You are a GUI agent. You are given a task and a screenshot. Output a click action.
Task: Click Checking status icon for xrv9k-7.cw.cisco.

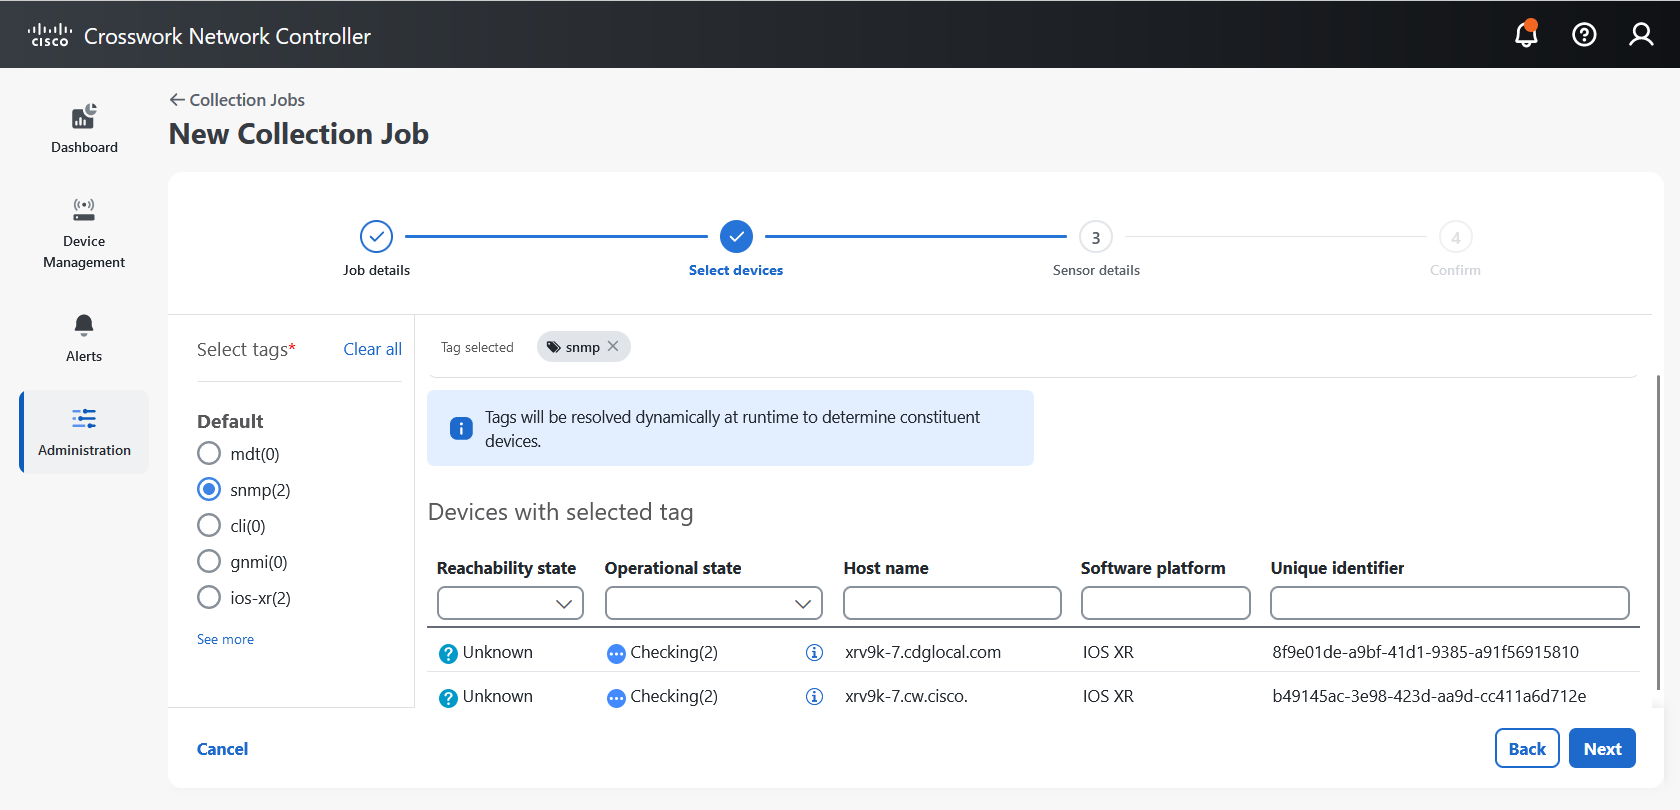point(616,697)
